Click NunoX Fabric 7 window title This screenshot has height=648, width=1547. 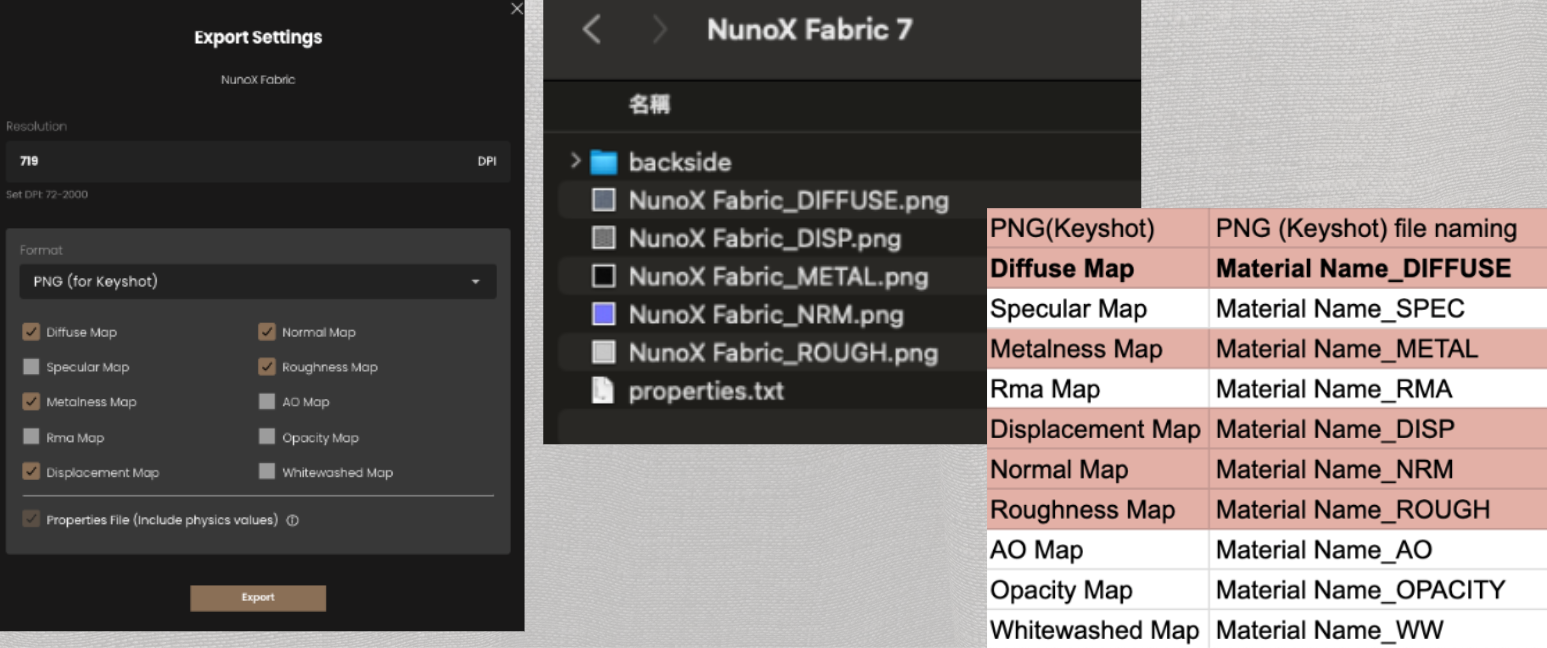[809, 30]
